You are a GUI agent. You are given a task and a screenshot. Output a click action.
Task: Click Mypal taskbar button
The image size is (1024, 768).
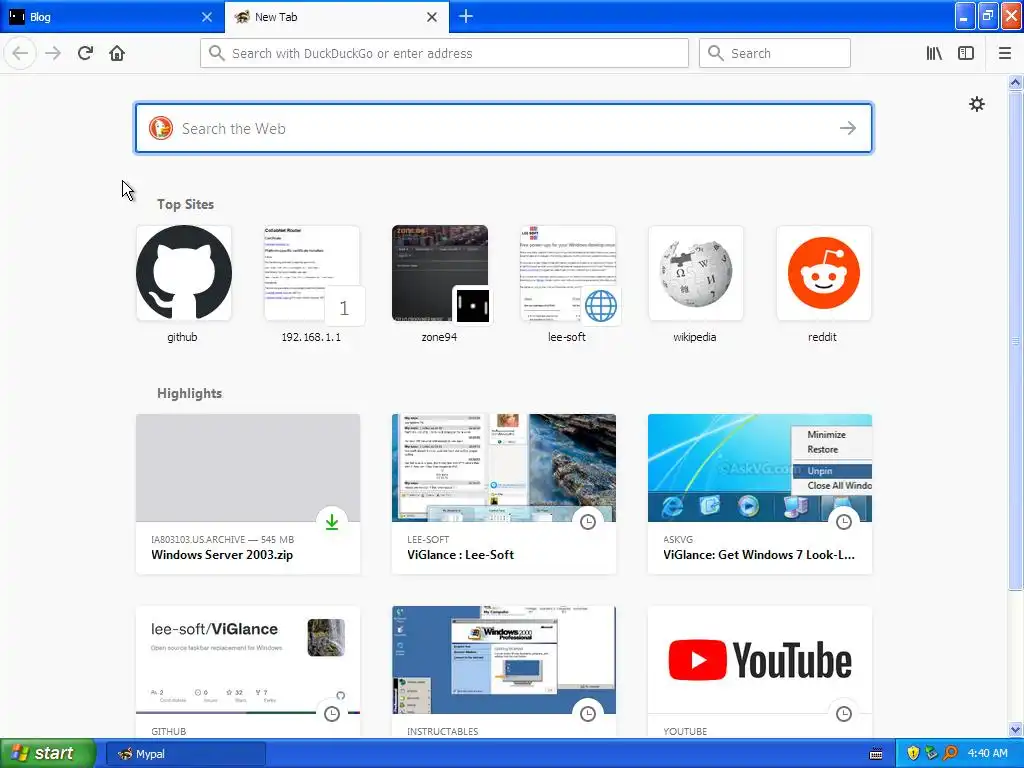click(186, 754)
